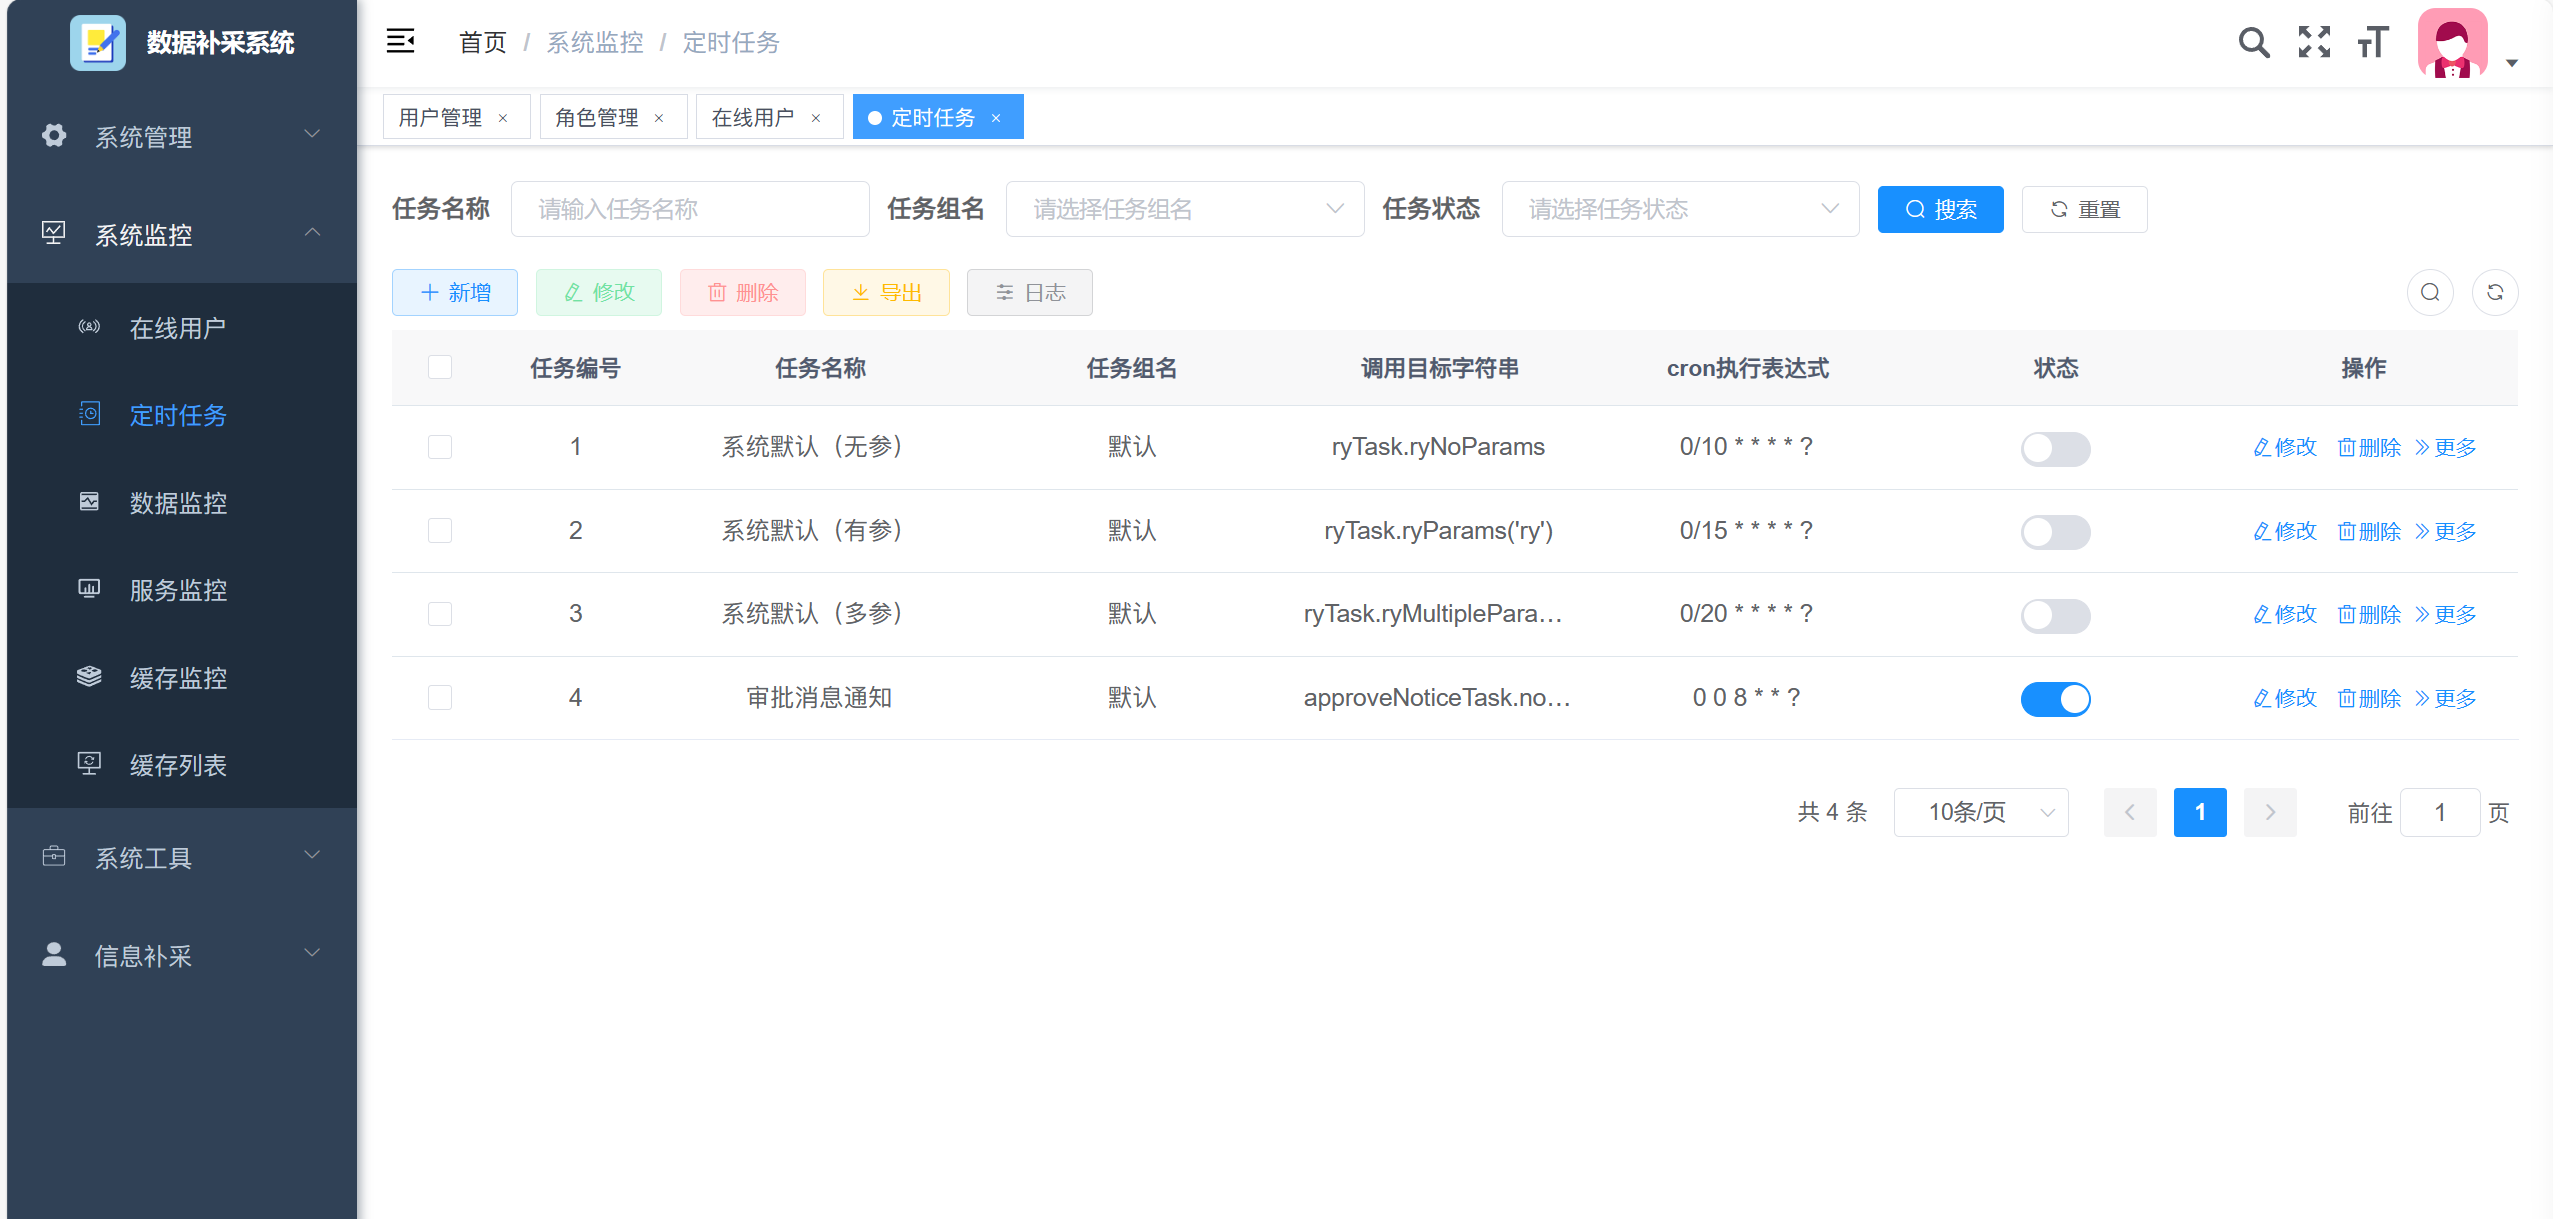Focus the 任务名称 input field
This screenshot has width=2553, height=1219.
(x=690, y=209)
